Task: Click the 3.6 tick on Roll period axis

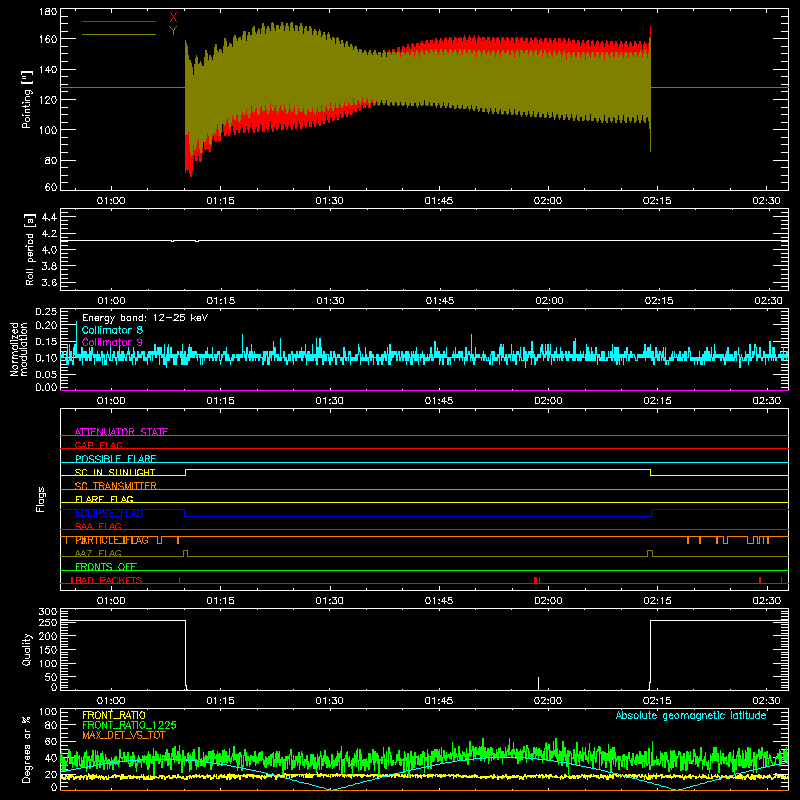Action: pyautogui.click(x=49, y=282)
